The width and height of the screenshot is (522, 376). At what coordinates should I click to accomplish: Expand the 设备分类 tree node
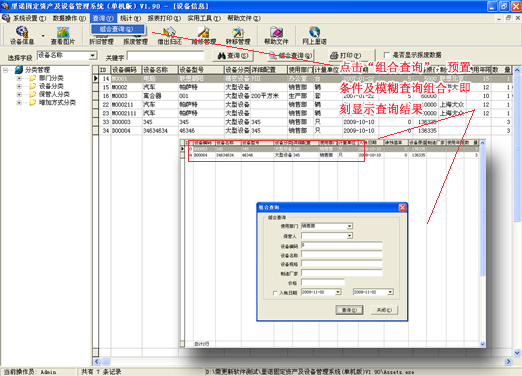point(19,86)
